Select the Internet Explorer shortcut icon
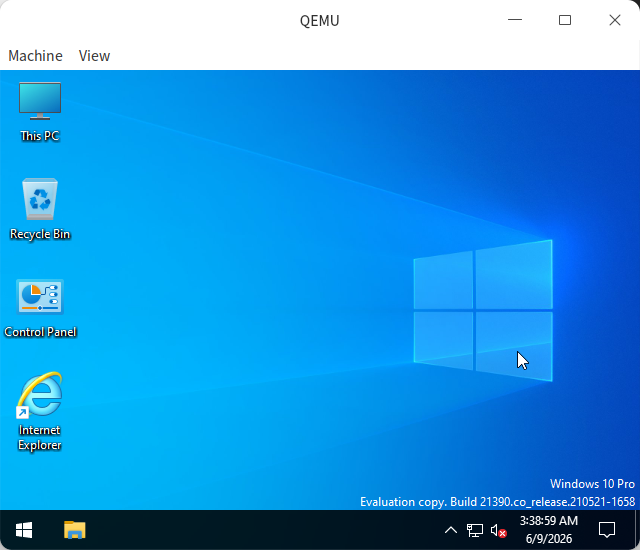This screenshot has width=640, height=550. click(x=40, y=411)
